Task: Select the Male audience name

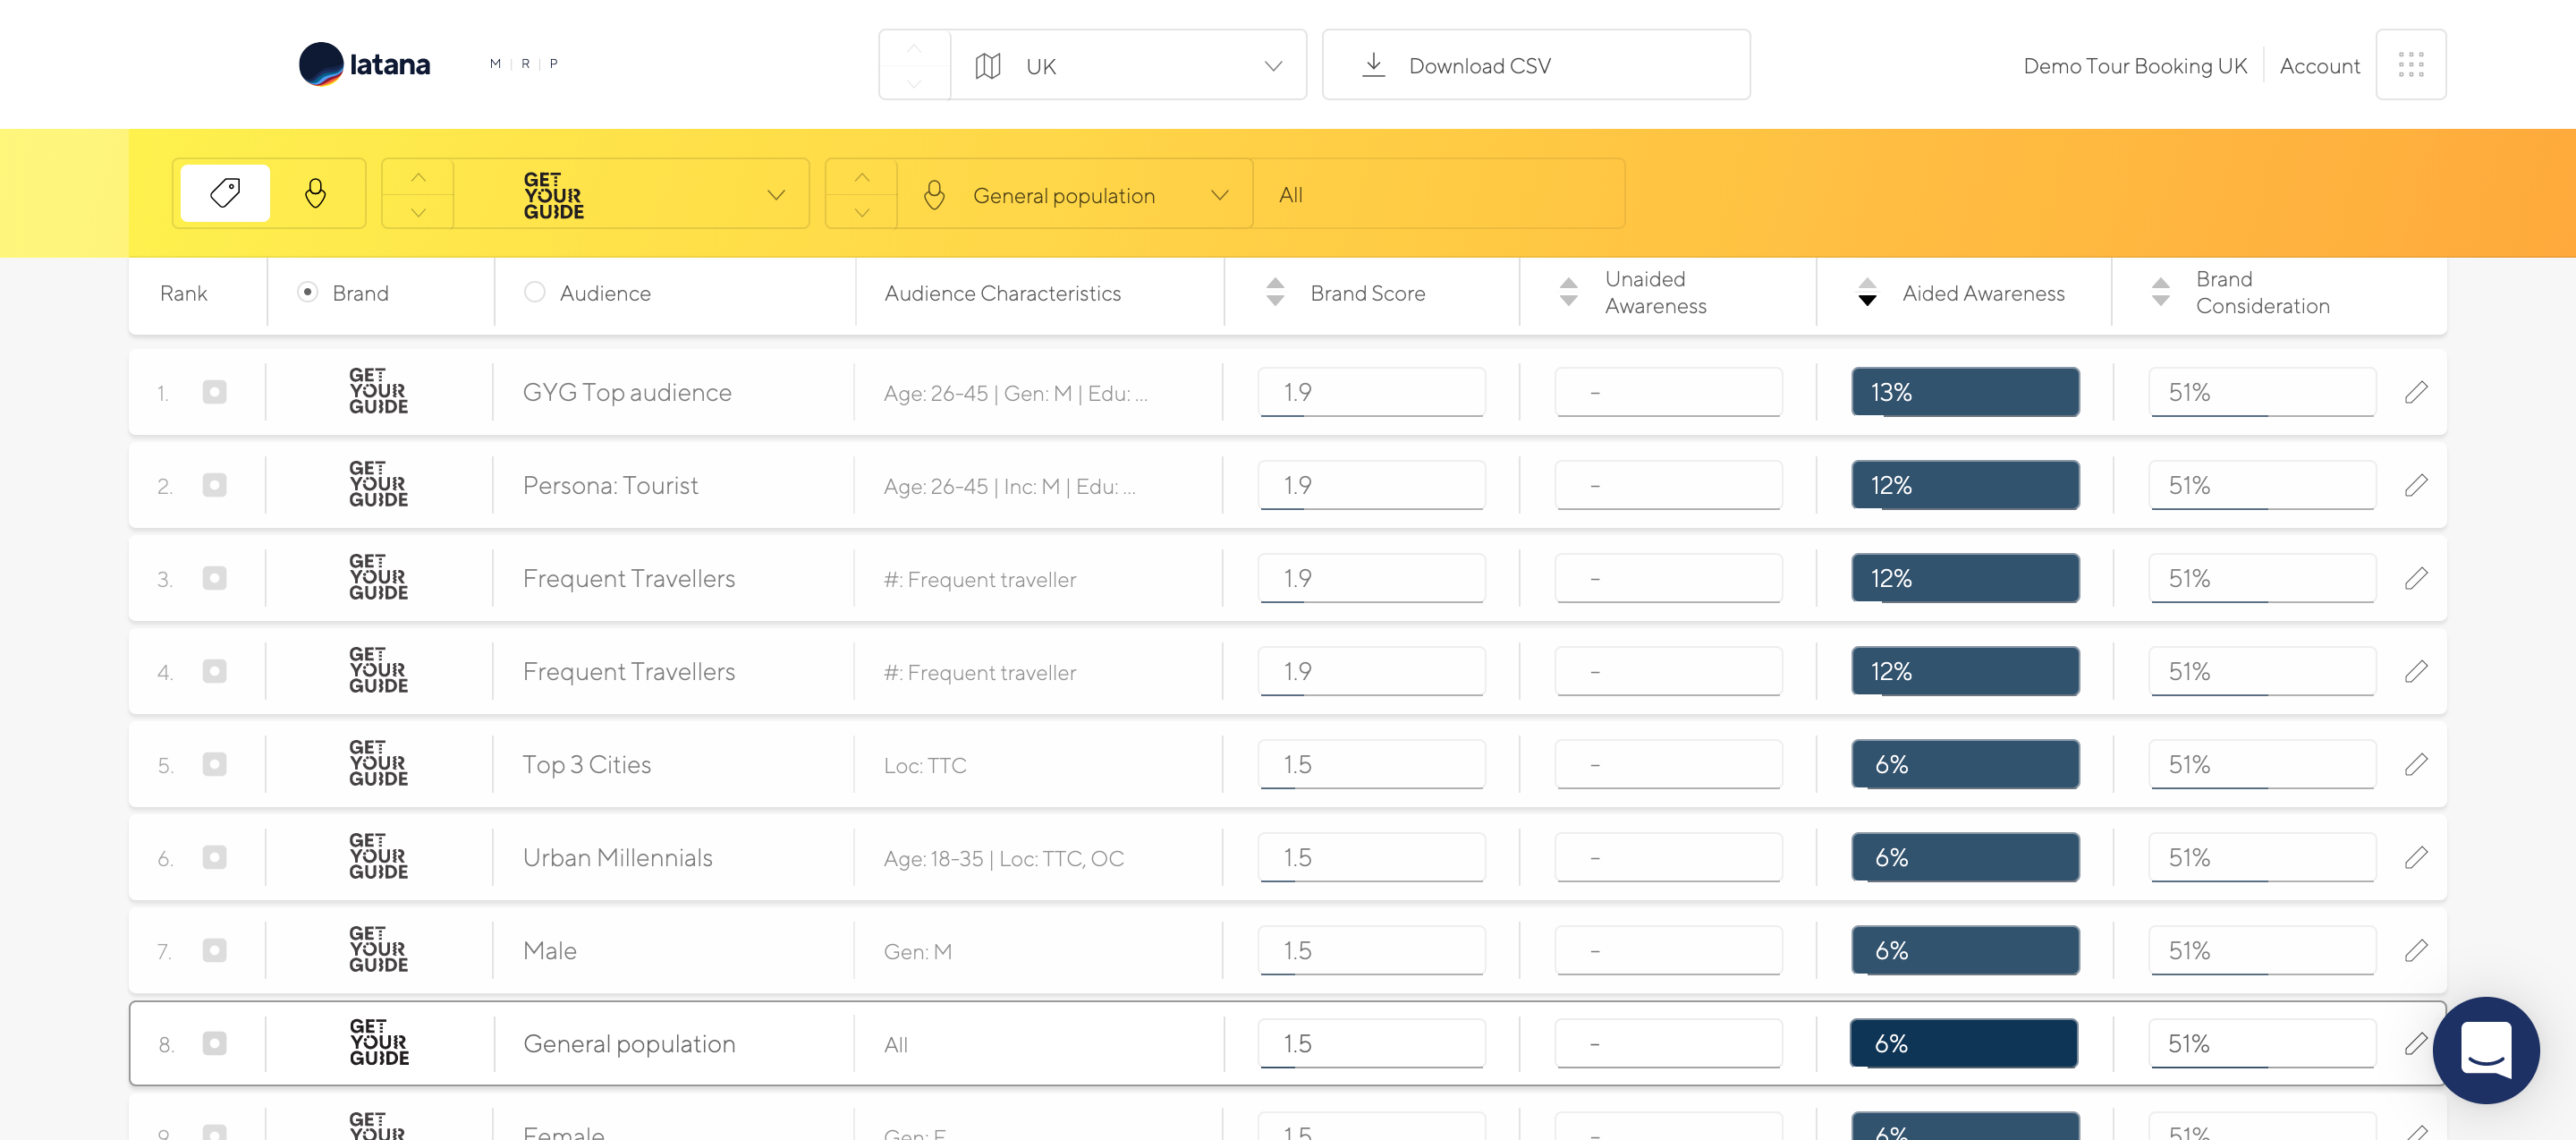Action: [549, 950]
